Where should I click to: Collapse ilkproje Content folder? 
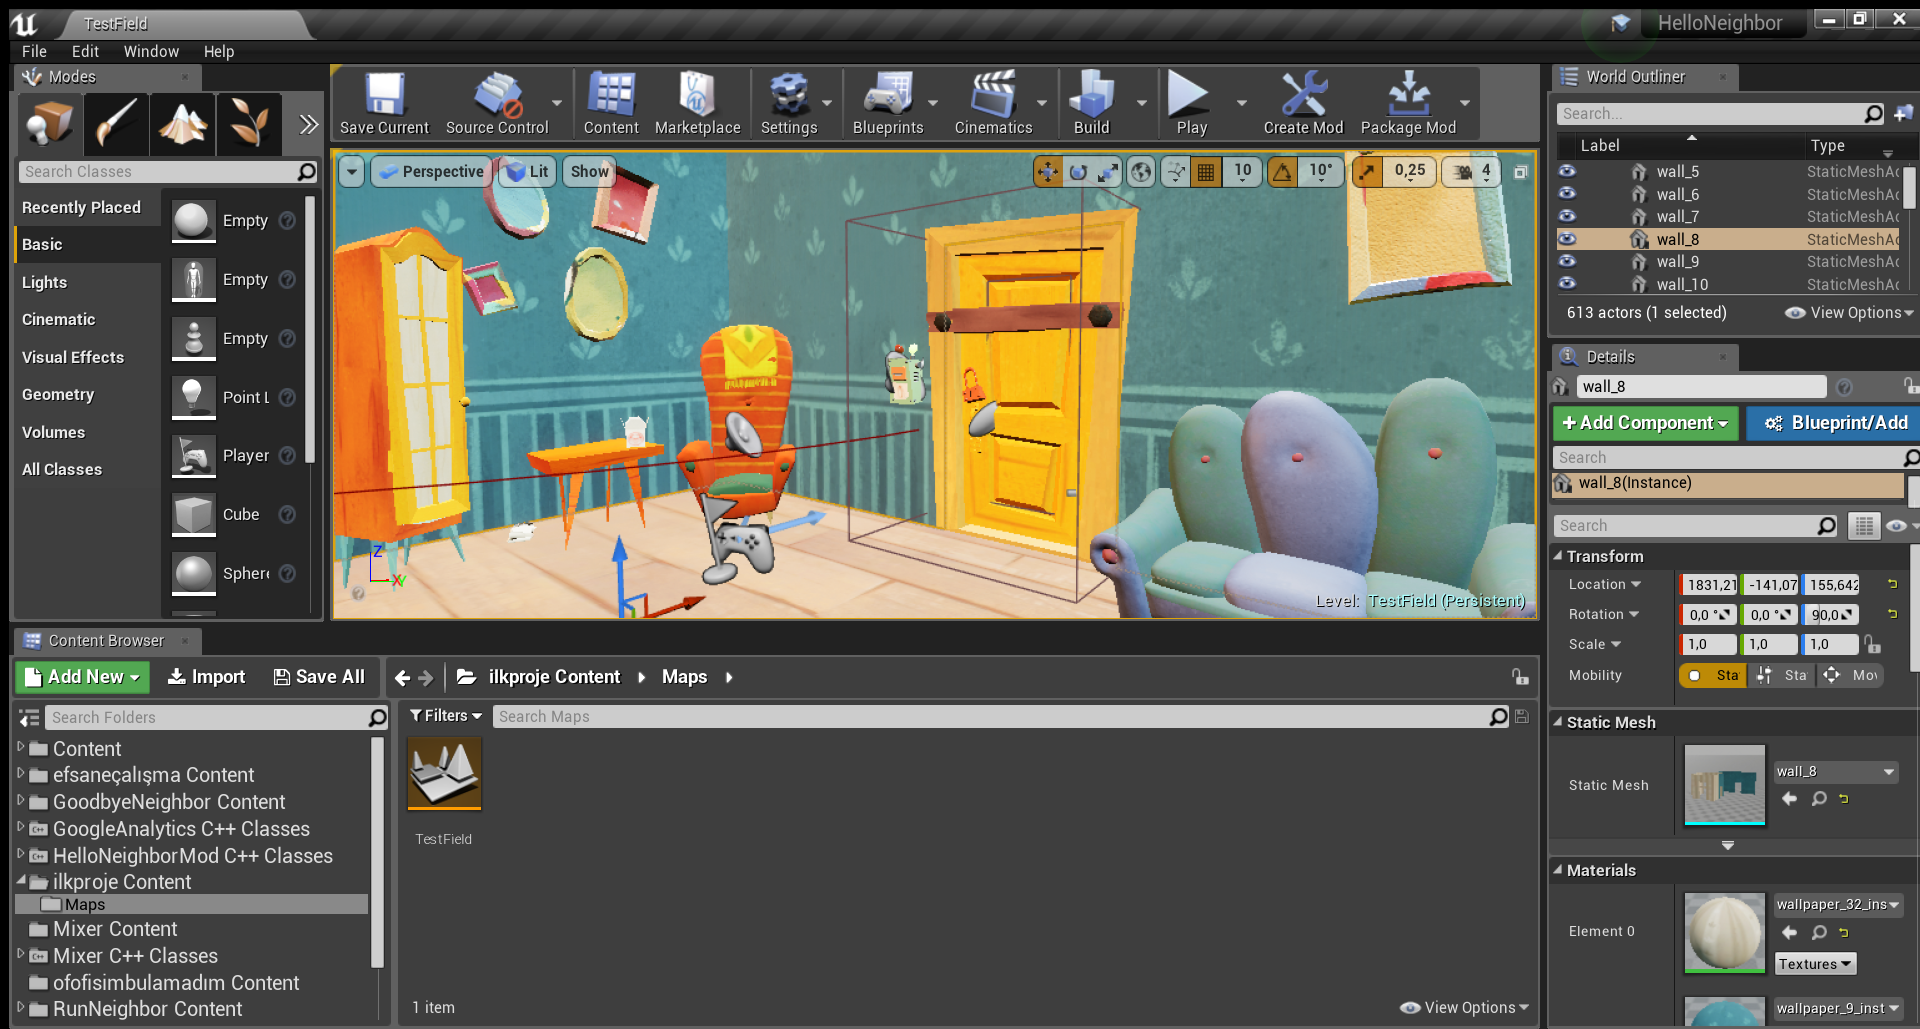(21, 881)
